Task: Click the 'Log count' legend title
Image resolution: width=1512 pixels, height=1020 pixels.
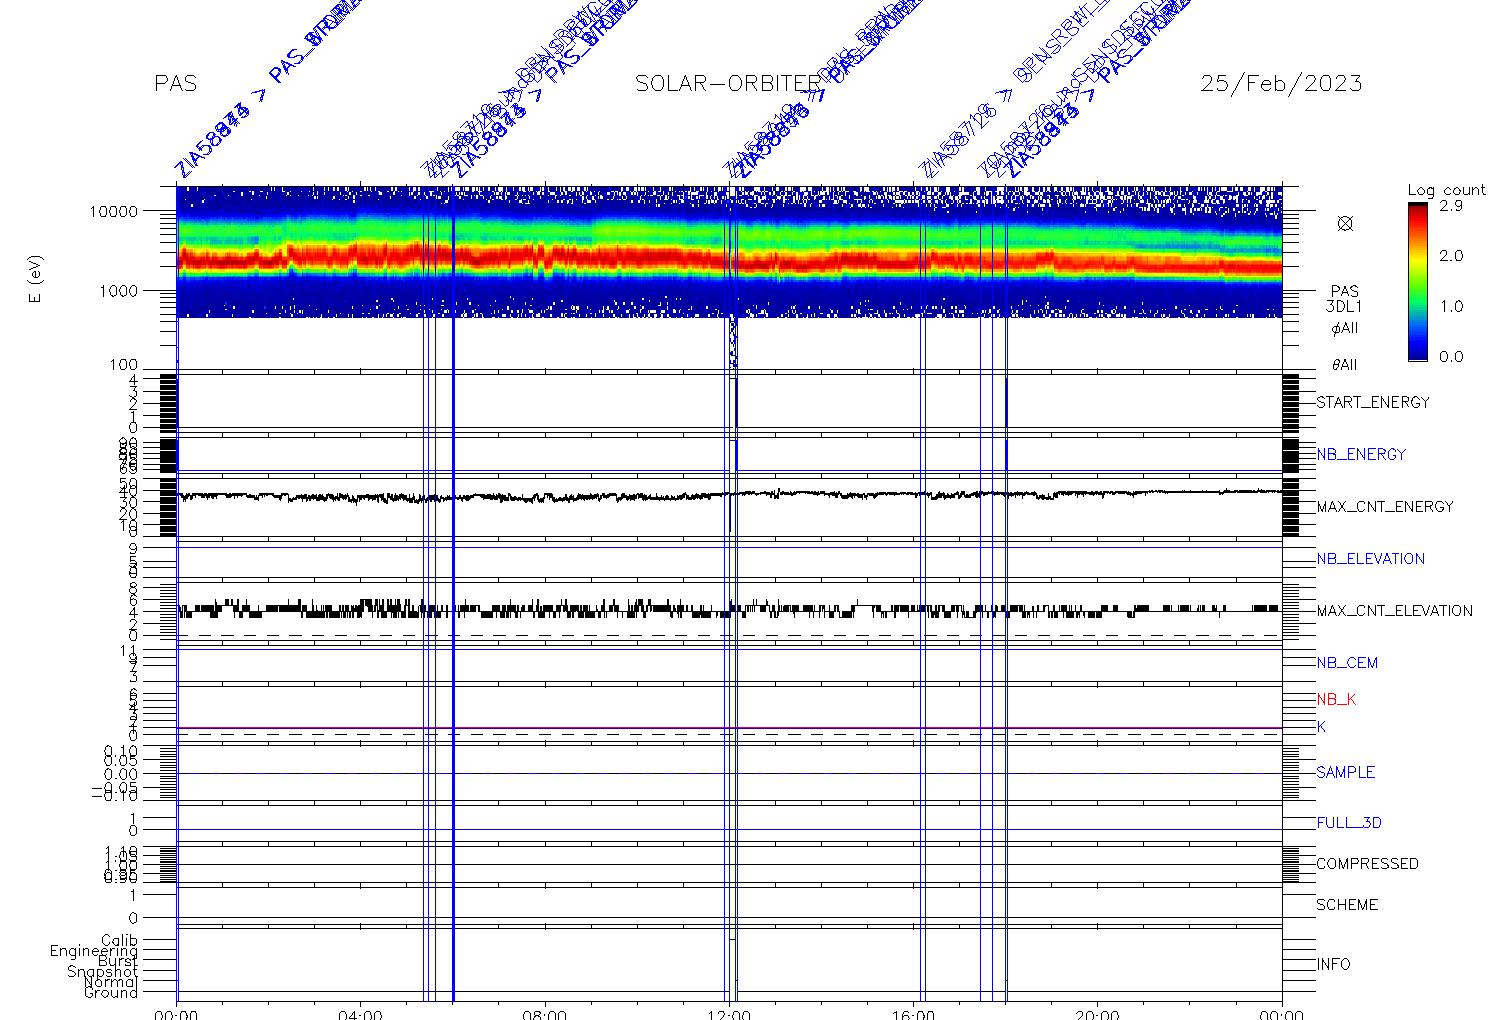Action: [1447, 190]
